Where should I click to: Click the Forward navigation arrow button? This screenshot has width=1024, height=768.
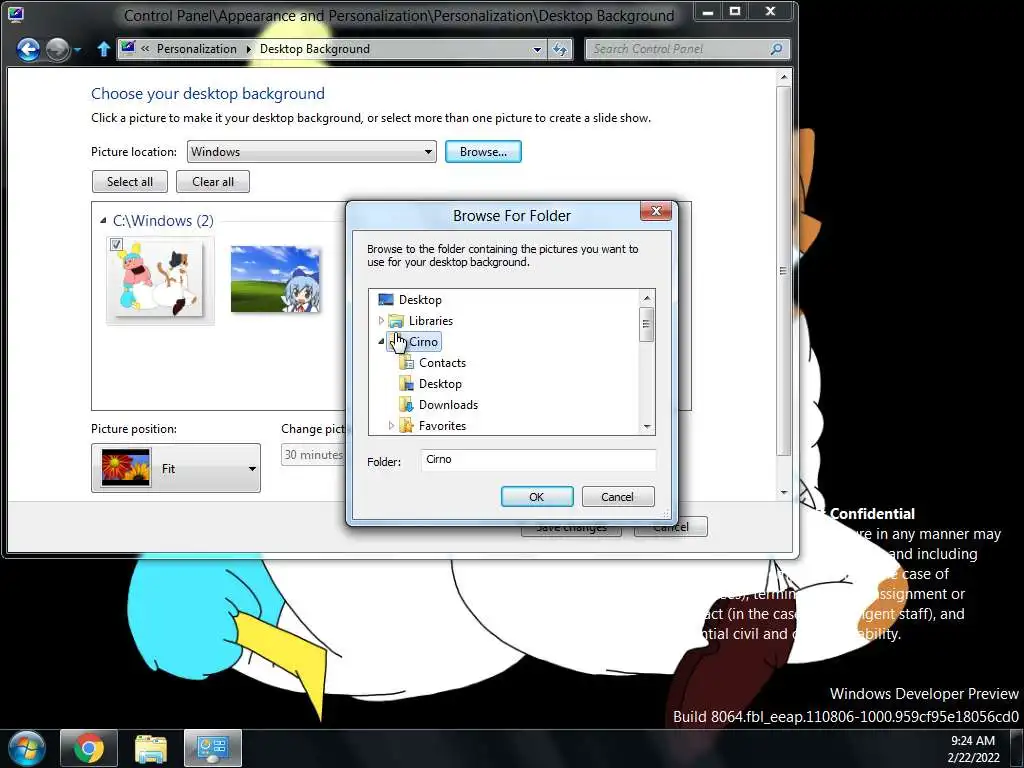click(57, 49)
